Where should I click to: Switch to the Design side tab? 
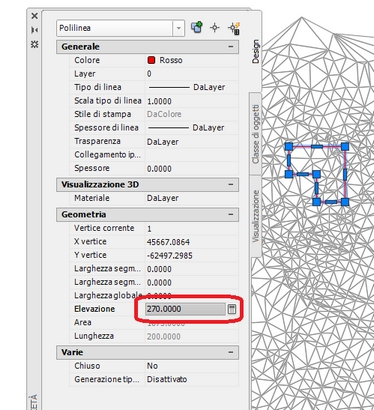255,52
